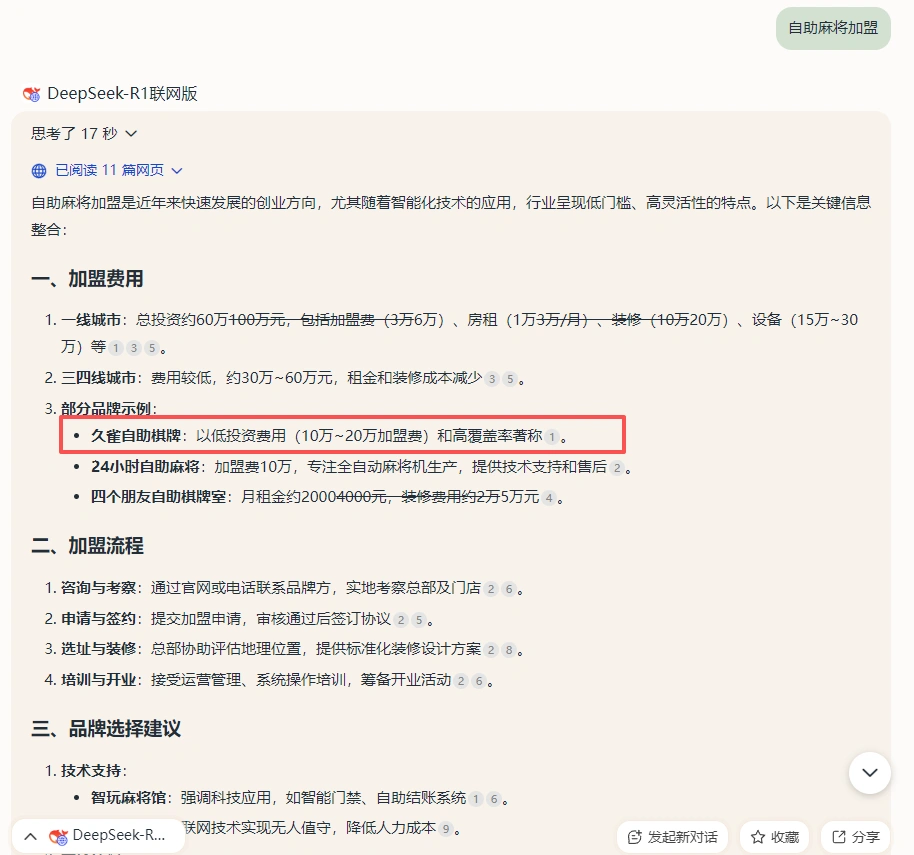This screenshot has height=855, width=914.
Task: Click the DeepSeek icon in the bottom bar
Action: (x=59, y=835)
